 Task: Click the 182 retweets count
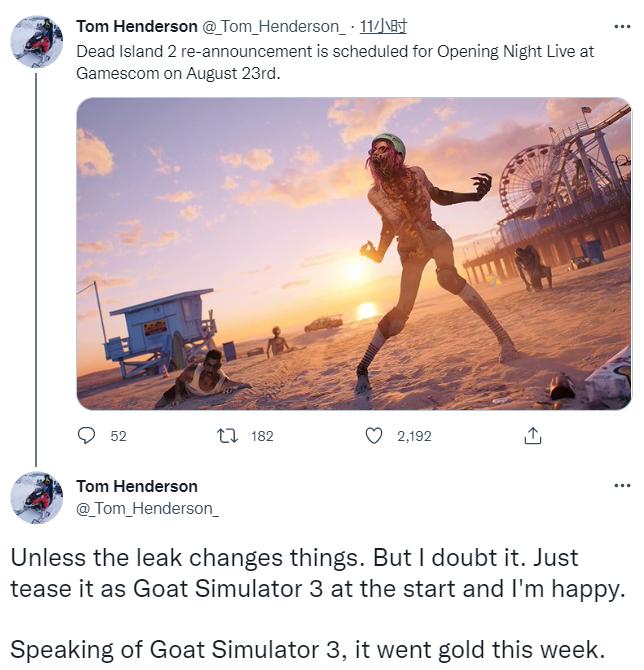261,435
